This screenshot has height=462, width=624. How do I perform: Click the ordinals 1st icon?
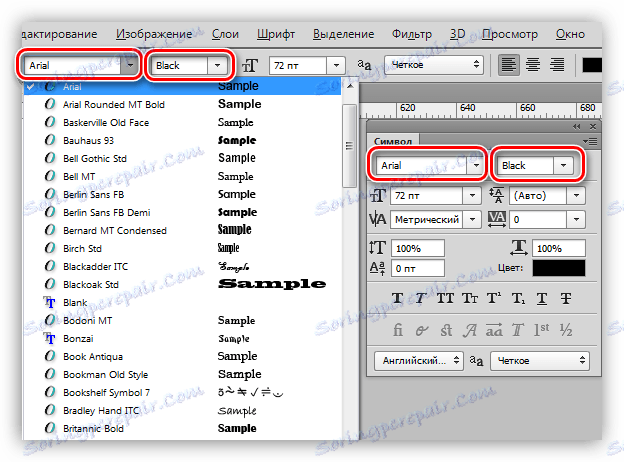(542, 329)
